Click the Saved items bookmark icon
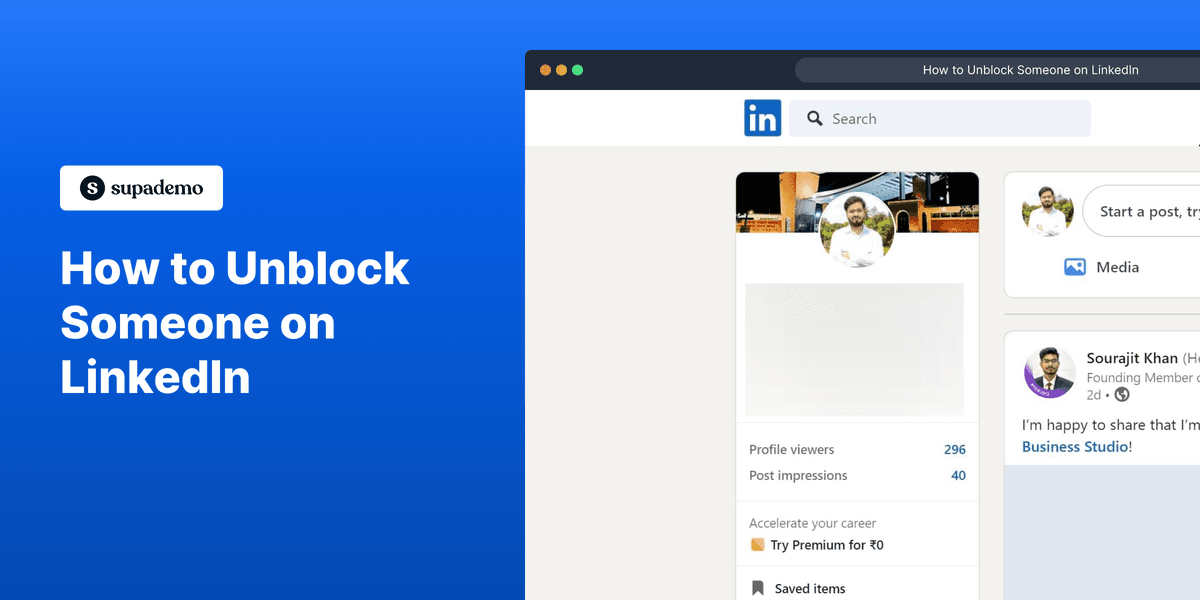The width and height of the screenshot is (1200, 600). (757, 587)
